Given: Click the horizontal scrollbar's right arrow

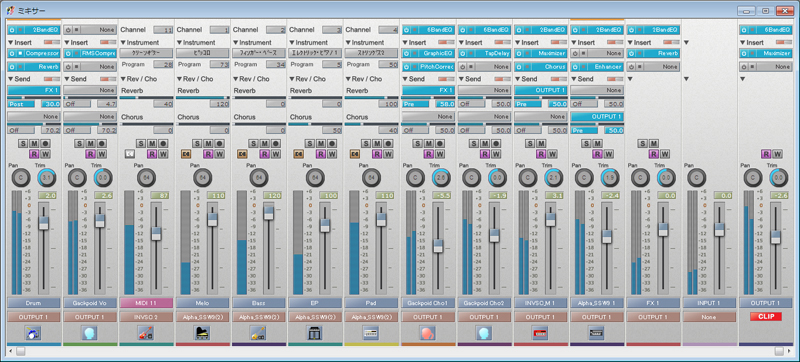Looking at the screenshot, I should click(779, 351).
